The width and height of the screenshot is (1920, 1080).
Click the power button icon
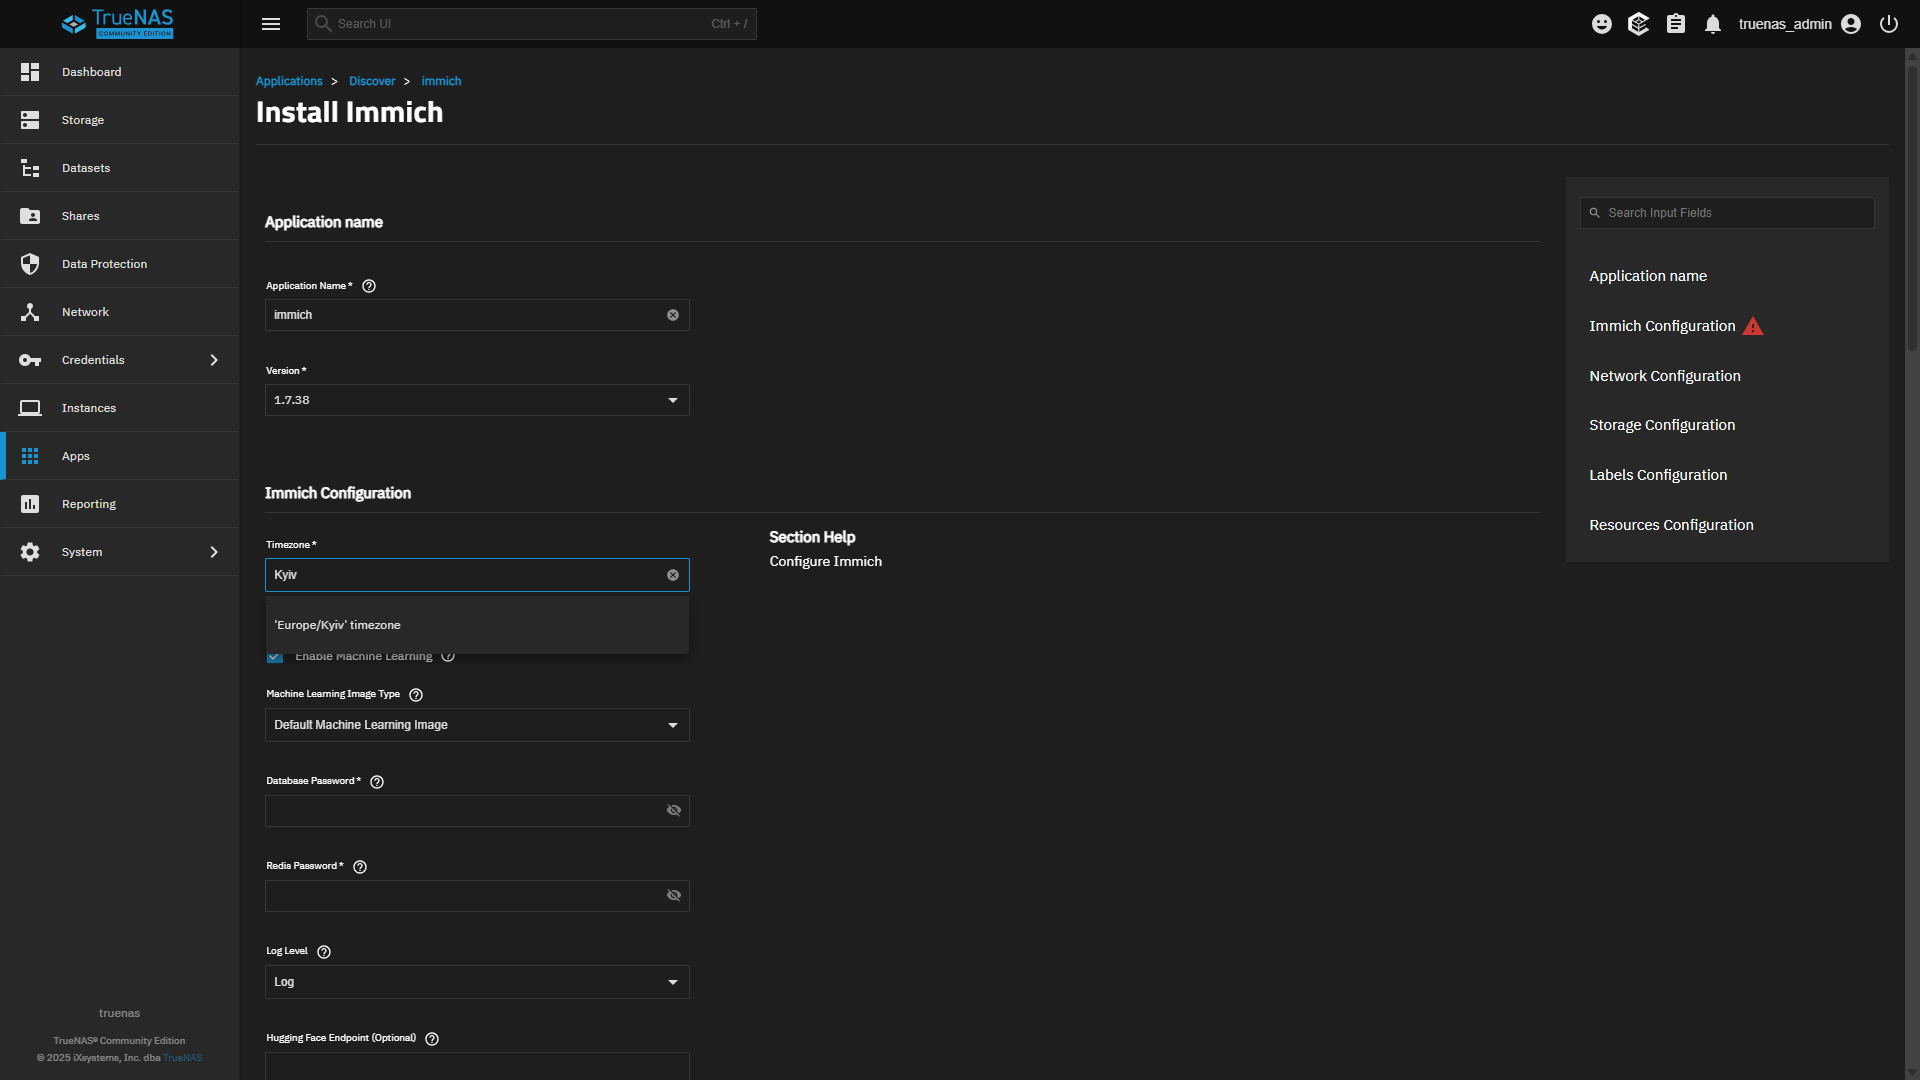1889,24
